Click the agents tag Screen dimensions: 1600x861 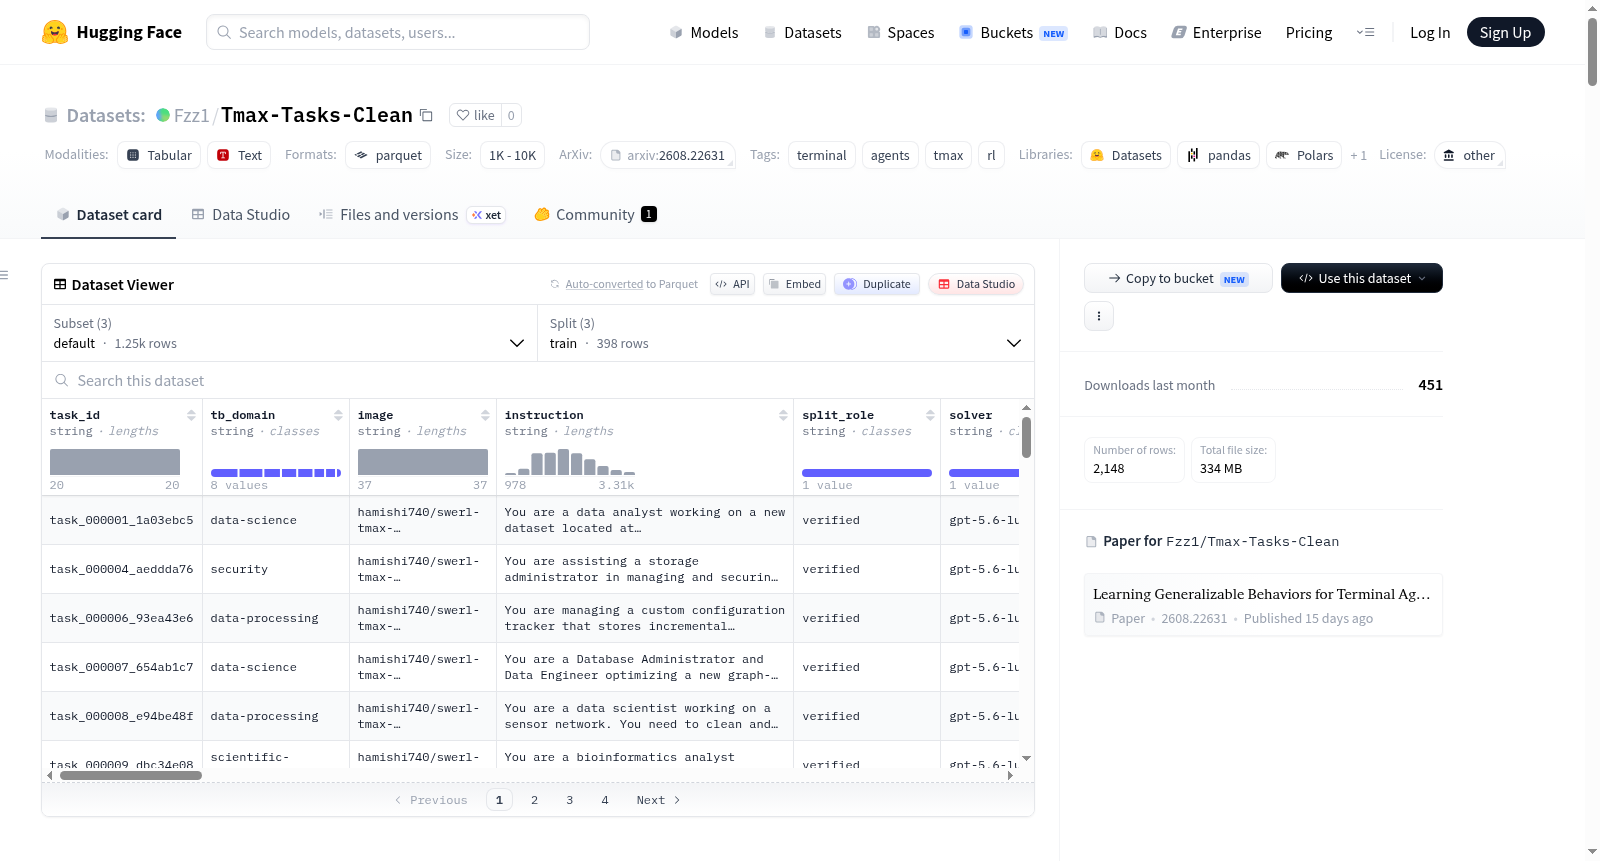[x=890, y=155]
